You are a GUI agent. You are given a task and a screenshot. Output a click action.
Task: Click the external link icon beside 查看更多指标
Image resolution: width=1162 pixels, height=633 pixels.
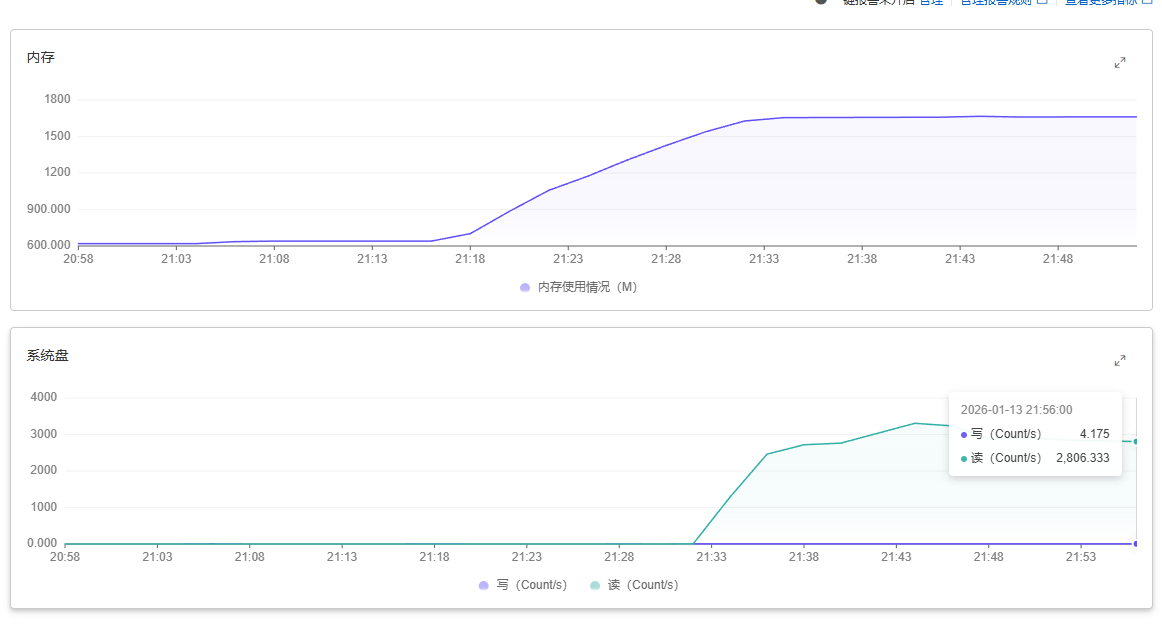tap(1148, 1)
